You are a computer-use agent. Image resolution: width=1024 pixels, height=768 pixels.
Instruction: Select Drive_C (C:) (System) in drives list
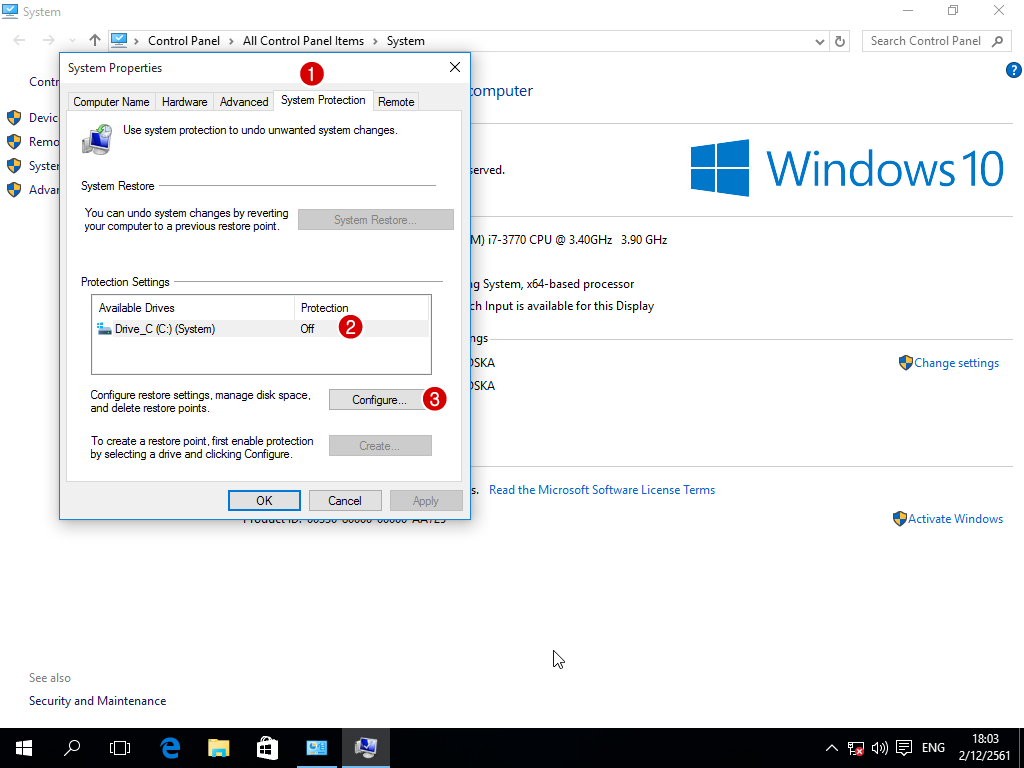pyautogui.click(x=165, y=329)
